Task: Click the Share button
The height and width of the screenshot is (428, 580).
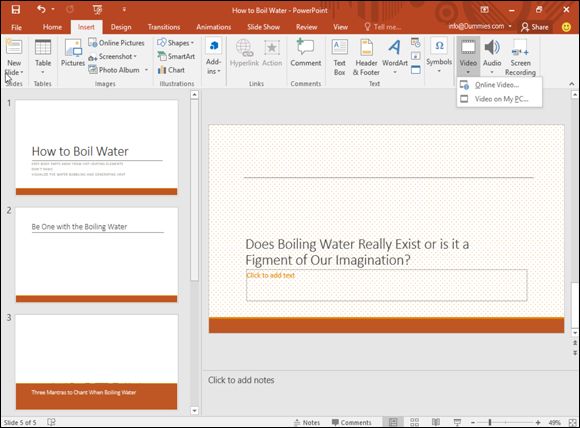Action: coord(535,27)
